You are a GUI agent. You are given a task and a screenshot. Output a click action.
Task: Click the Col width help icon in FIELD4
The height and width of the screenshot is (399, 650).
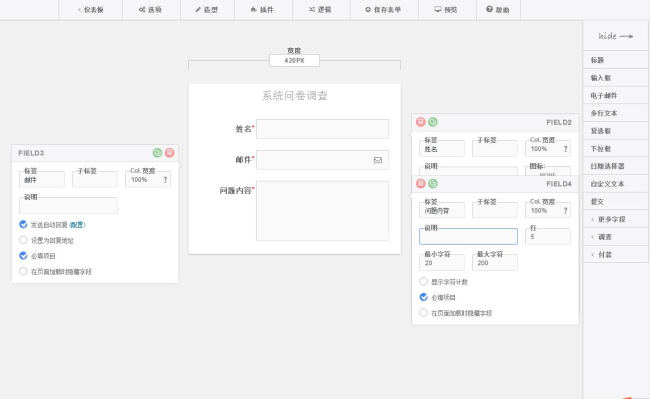pos(565,210)
